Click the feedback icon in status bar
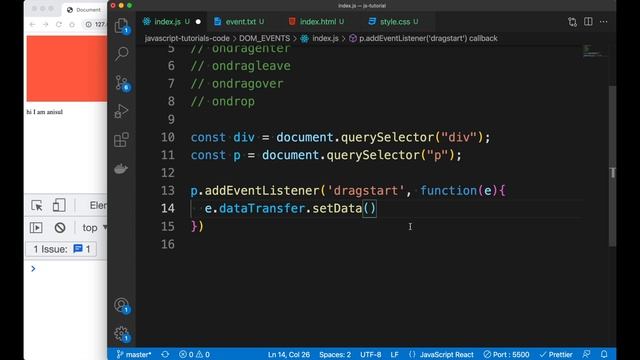This screenshot has width=640, height=360. [587, 354]
